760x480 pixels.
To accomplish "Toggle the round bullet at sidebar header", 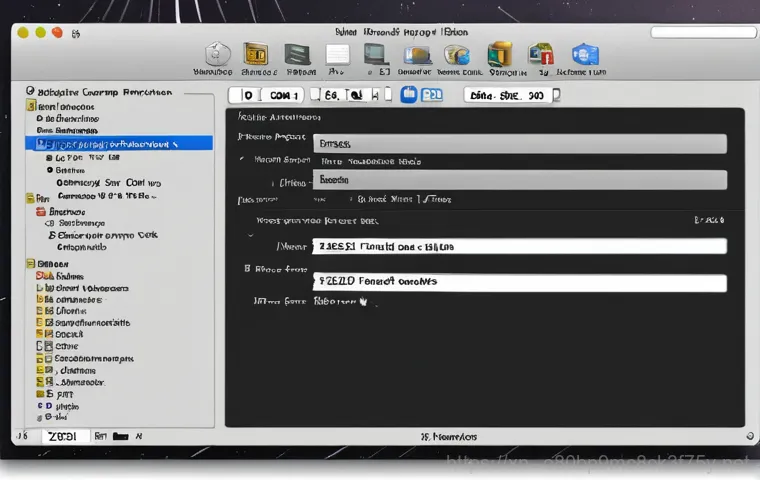I will pyautogui.click(x=30, y=91).
